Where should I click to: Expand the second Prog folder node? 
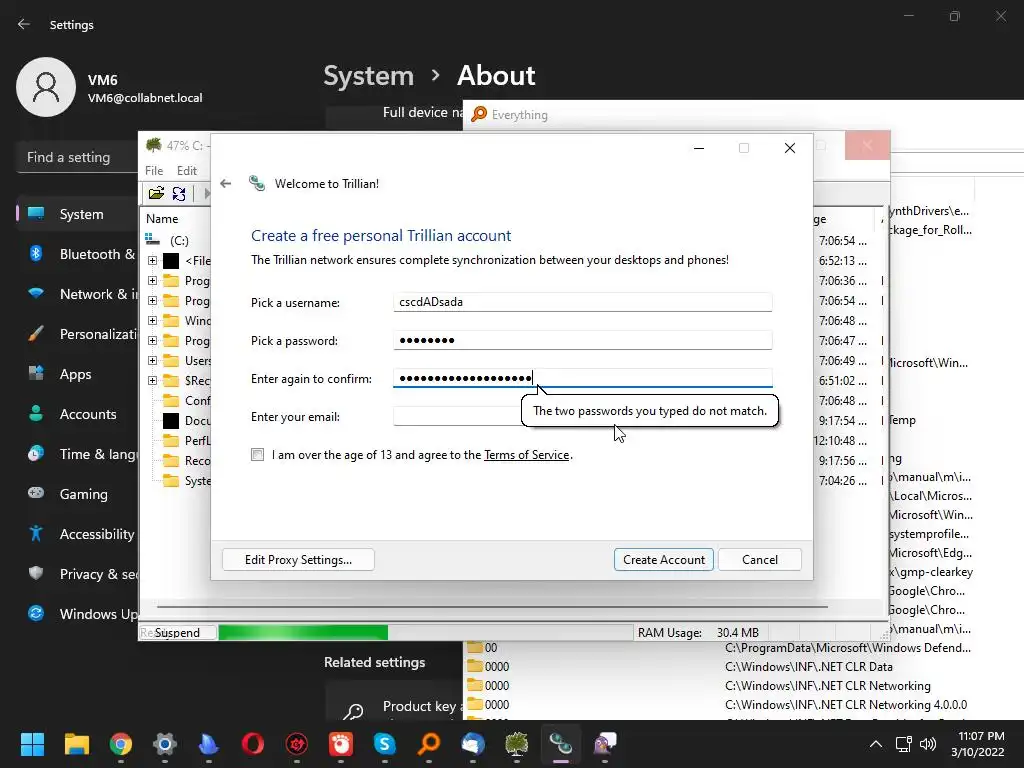tap(152, 300)
